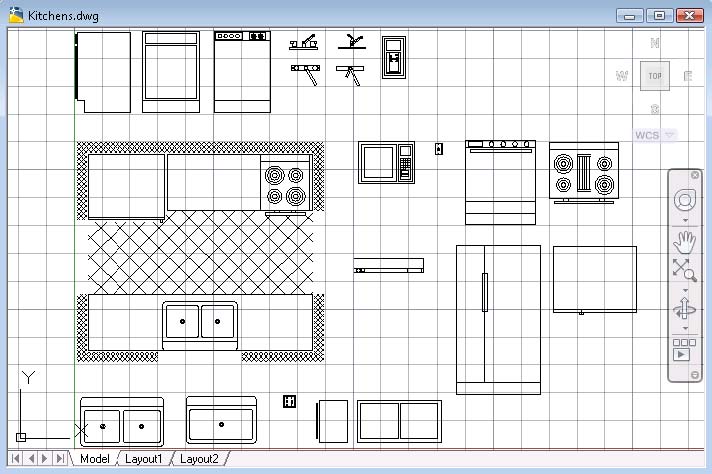712x474 pixels.
Task: Select the water dispenser block near top
Action: 394,57
